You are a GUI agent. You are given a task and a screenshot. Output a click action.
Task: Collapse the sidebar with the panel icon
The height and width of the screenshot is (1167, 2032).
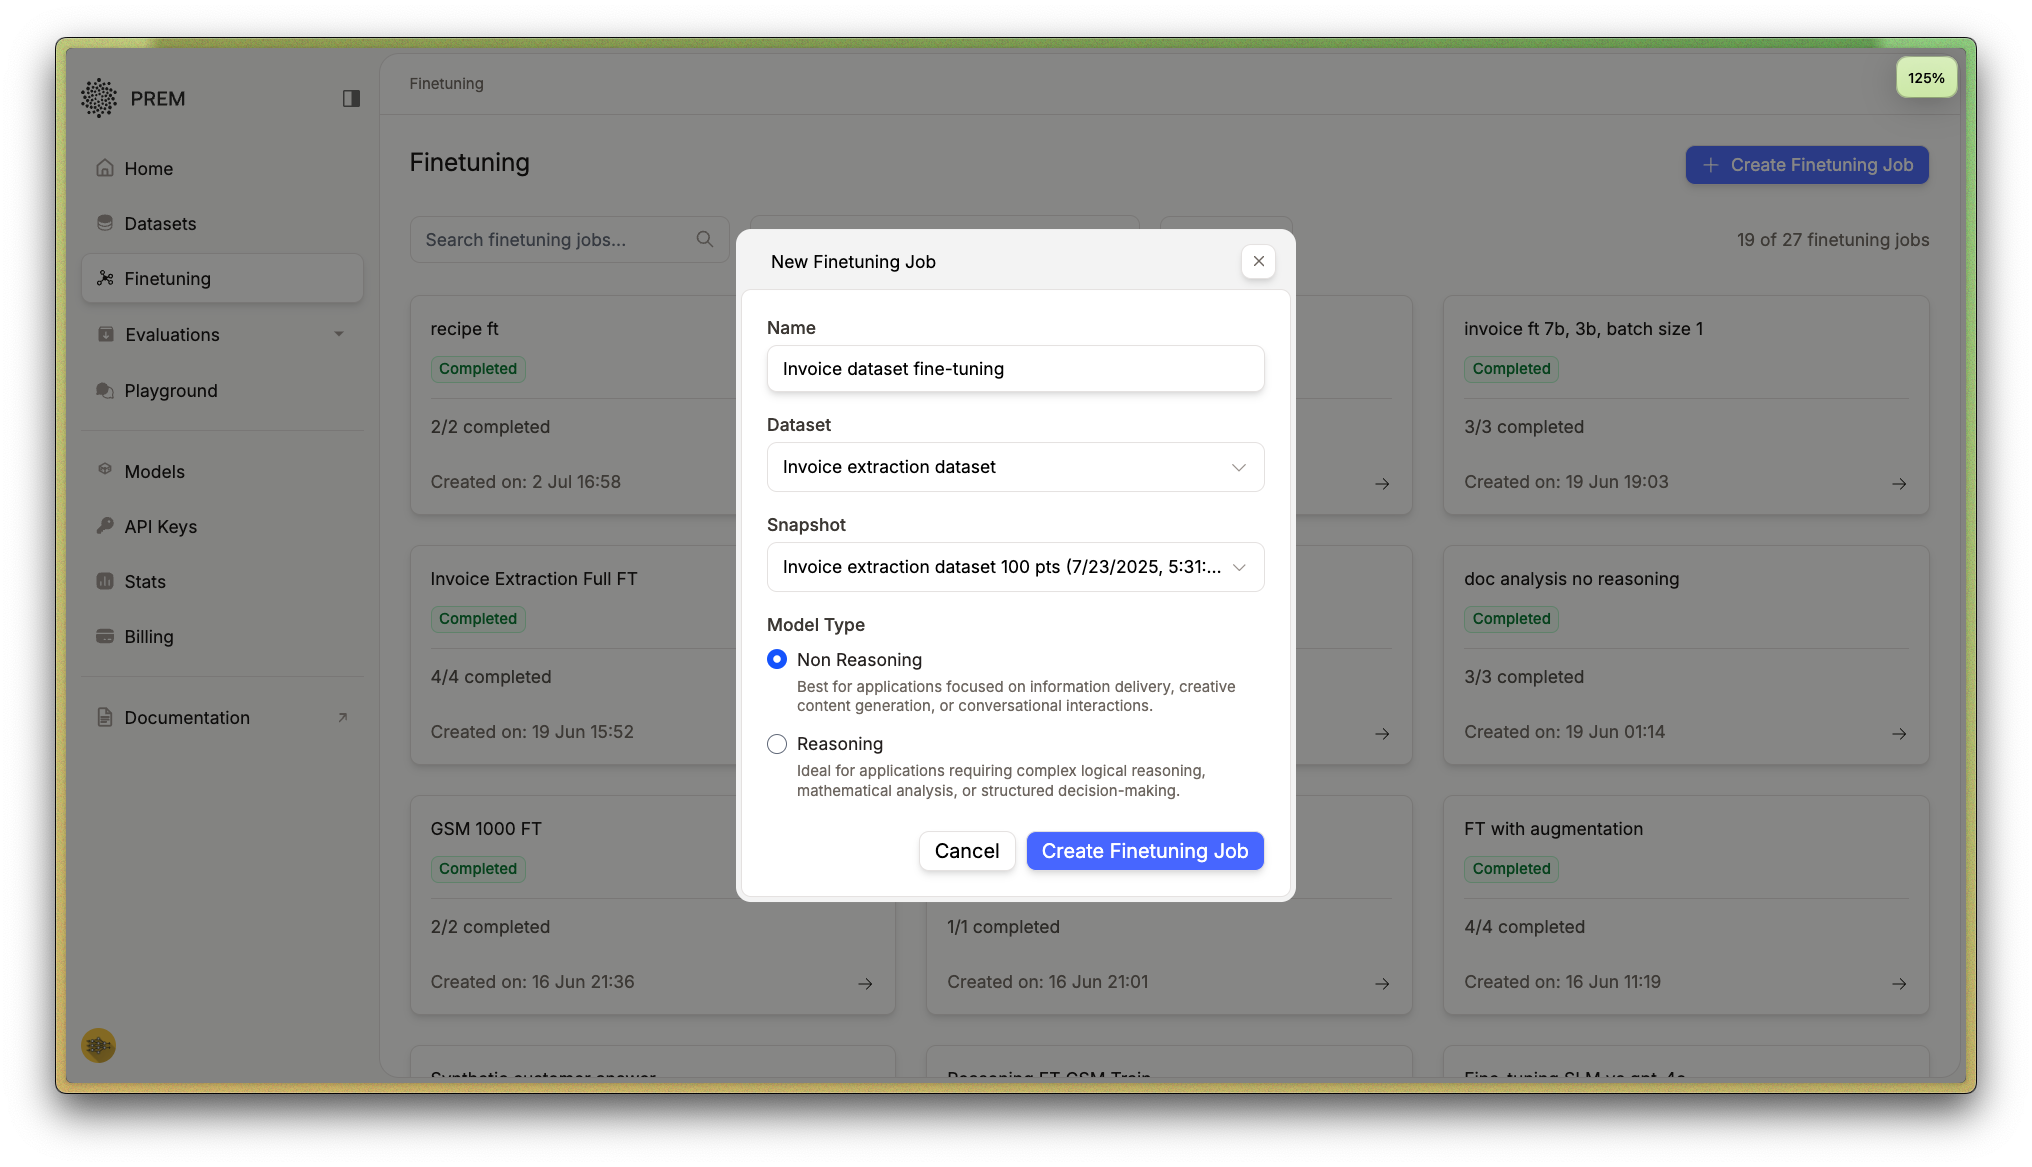click(x=351, y=97)
